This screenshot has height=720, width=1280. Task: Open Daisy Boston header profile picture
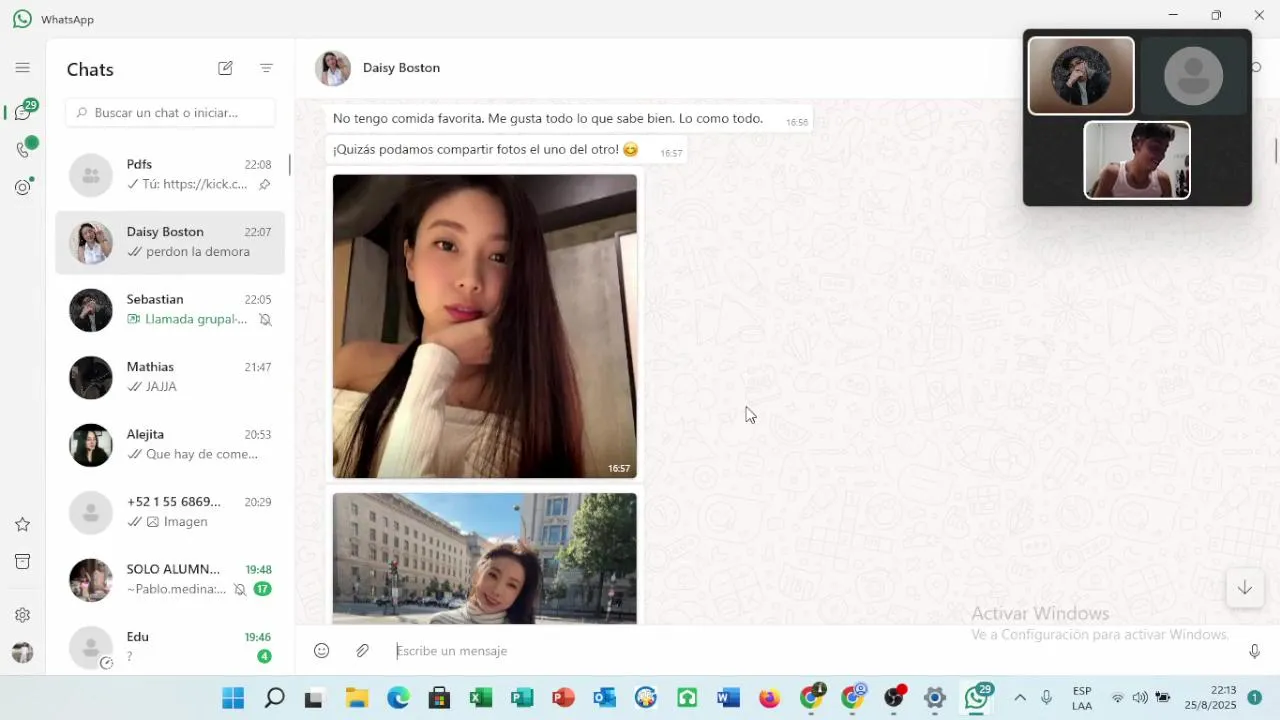tap(333, 68)
